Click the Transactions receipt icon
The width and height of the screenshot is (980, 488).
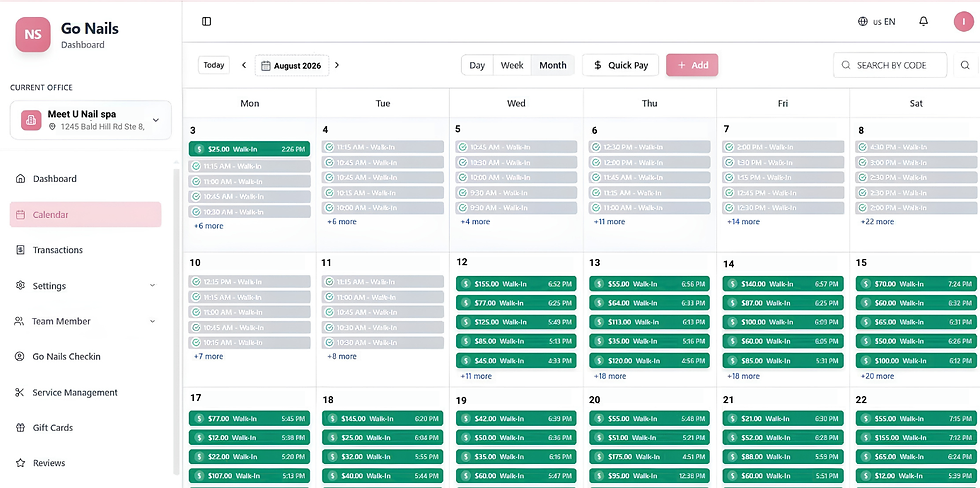coord(20,250)
